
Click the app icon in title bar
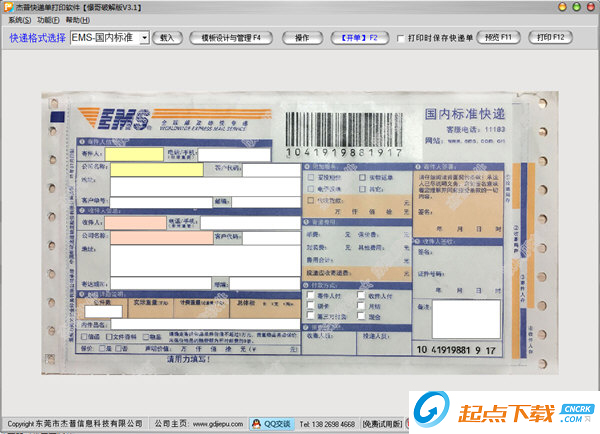click(8, 7)
